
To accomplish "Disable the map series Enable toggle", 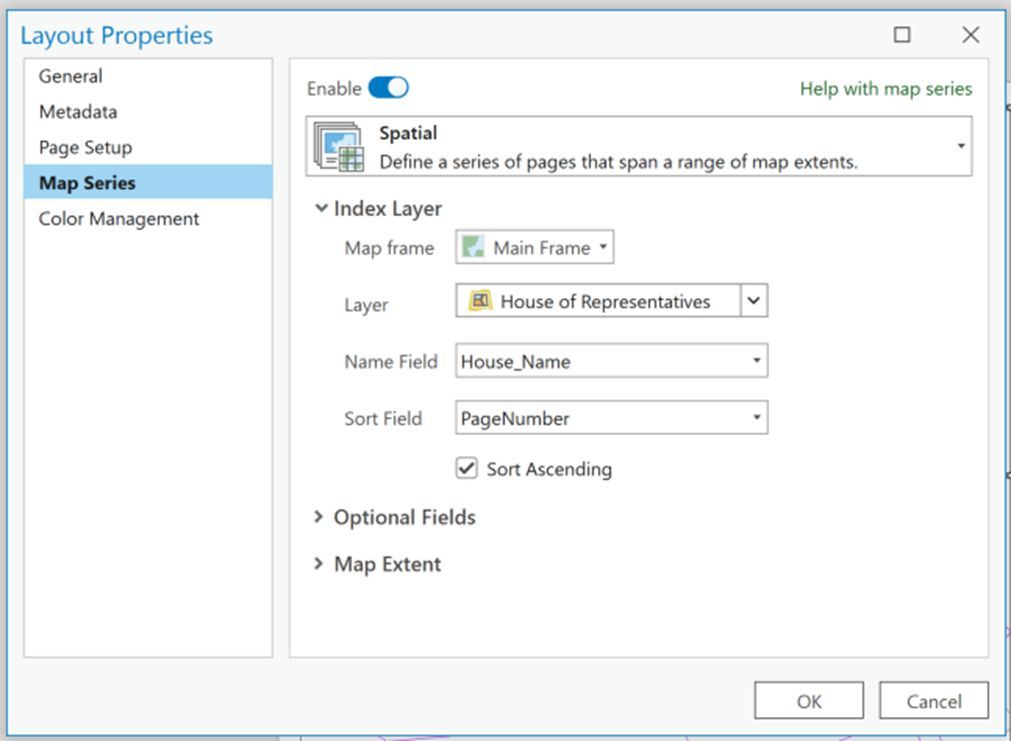I will 390,88.
